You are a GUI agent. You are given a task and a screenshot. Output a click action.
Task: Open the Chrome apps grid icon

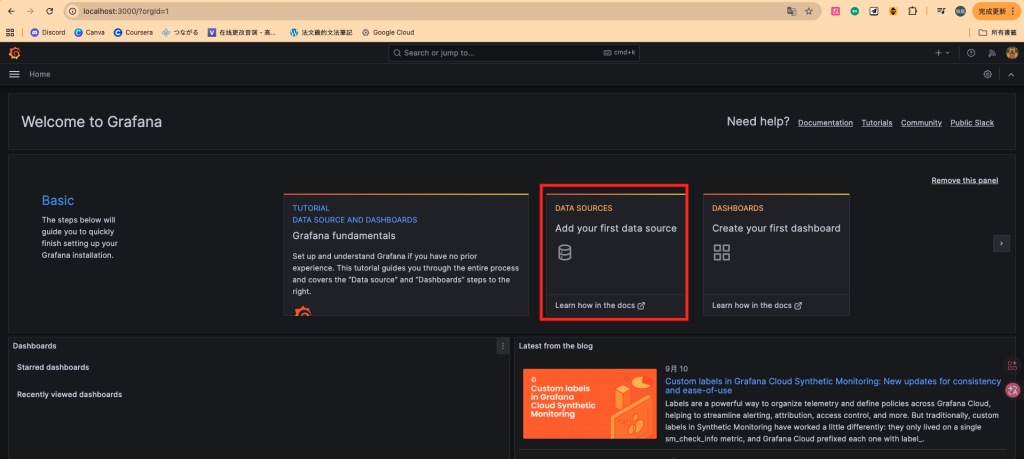coord(10,32)
